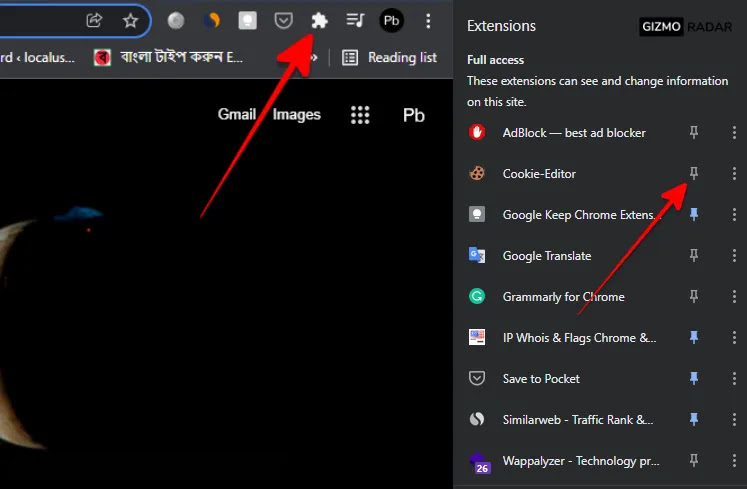This screenshot has height=489, width=747.
Task: Open the Google apps grid
Action: 360,115
